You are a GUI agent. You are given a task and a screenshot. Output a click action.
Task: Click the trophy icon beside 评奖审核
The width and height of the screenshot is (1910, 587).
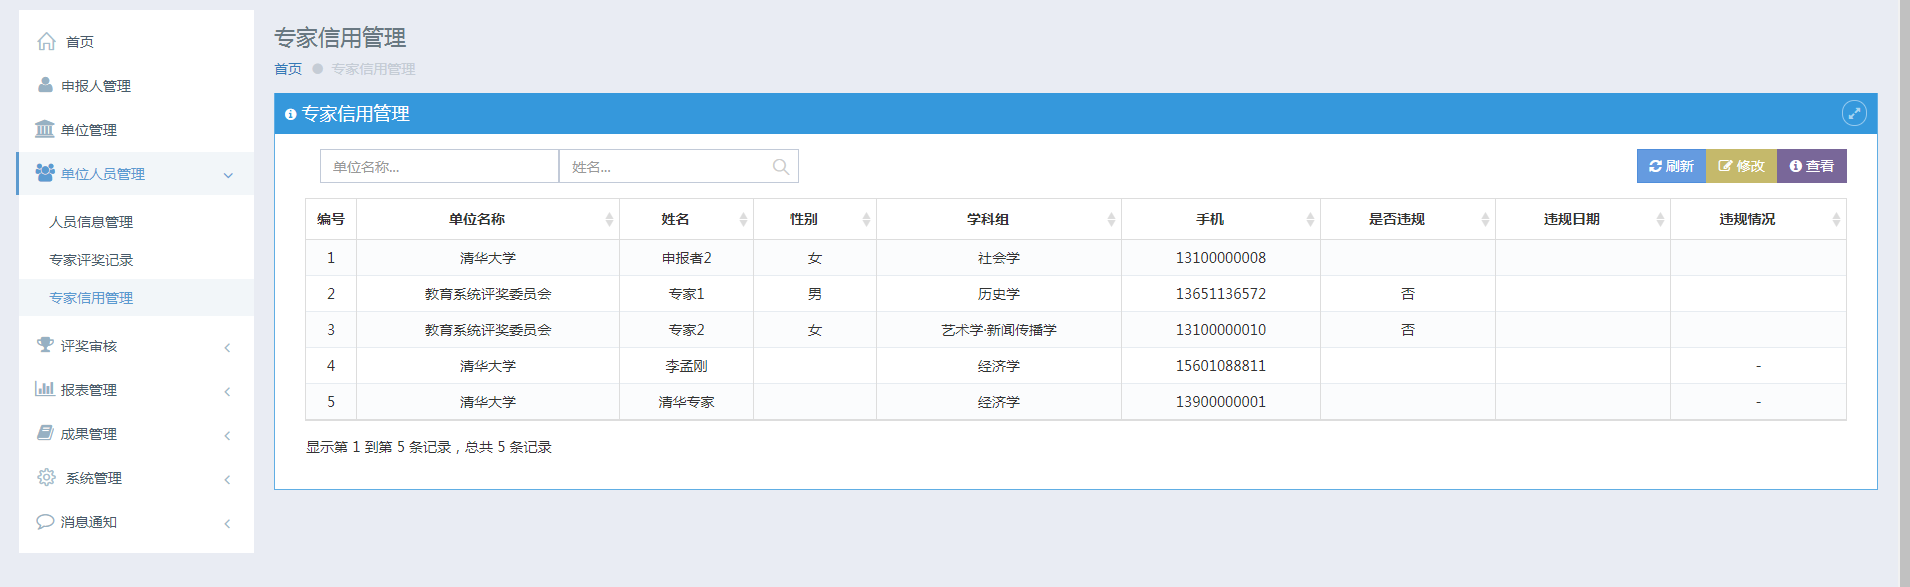tap(45, 345)
